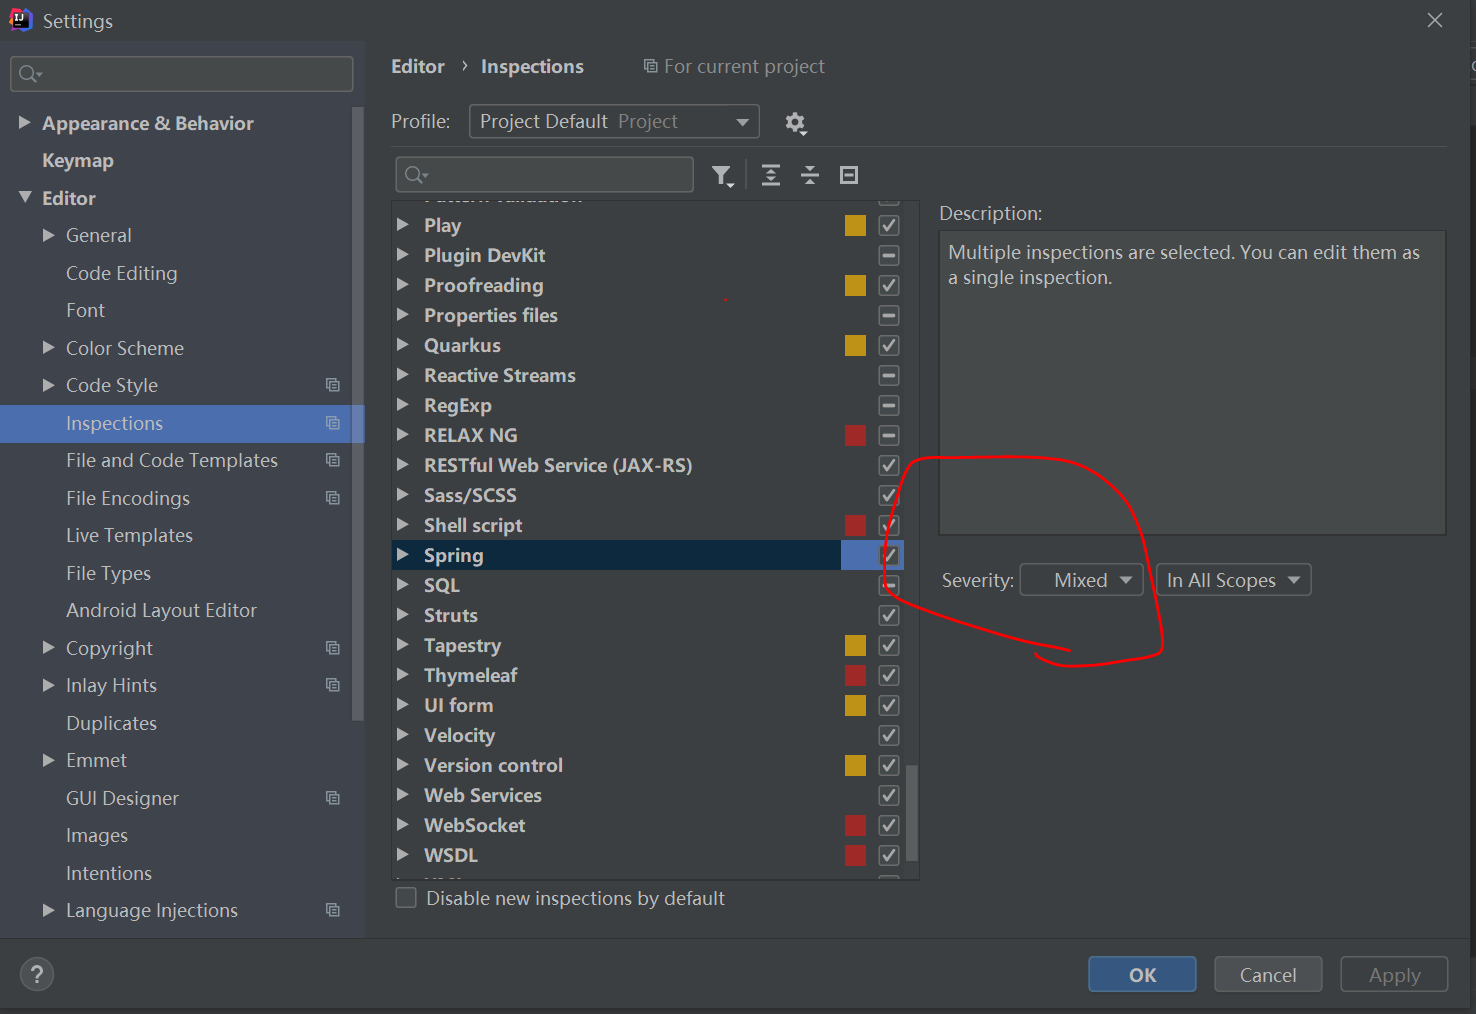Viewport: 1476px width, 1014px height.
Task: Open the In All Scopes dropdown
Action: [1233, 580]
